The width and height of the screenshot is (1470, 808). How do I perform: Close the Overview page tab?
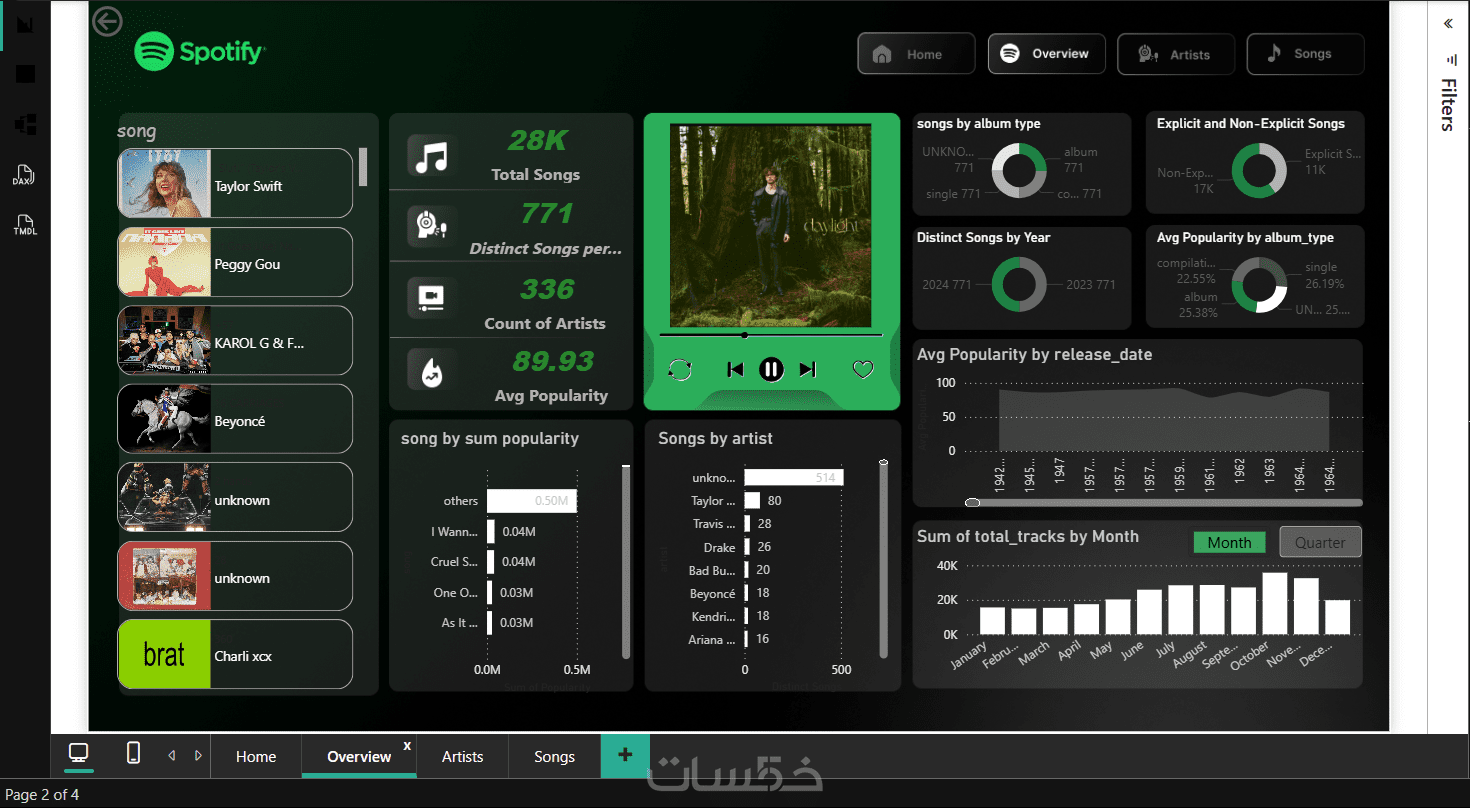407,745
